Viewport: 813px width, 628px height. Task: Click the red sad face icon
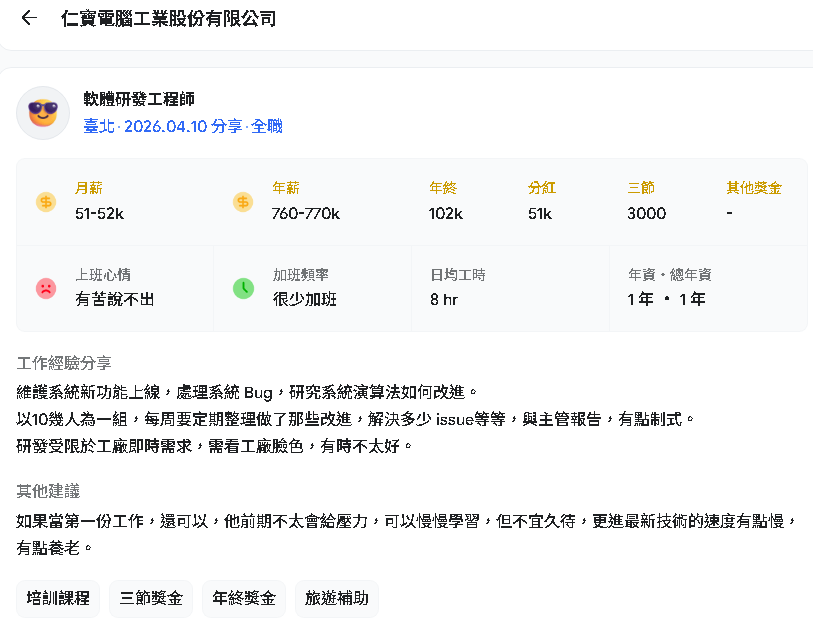pyautogui.click(x=46, y=288)
